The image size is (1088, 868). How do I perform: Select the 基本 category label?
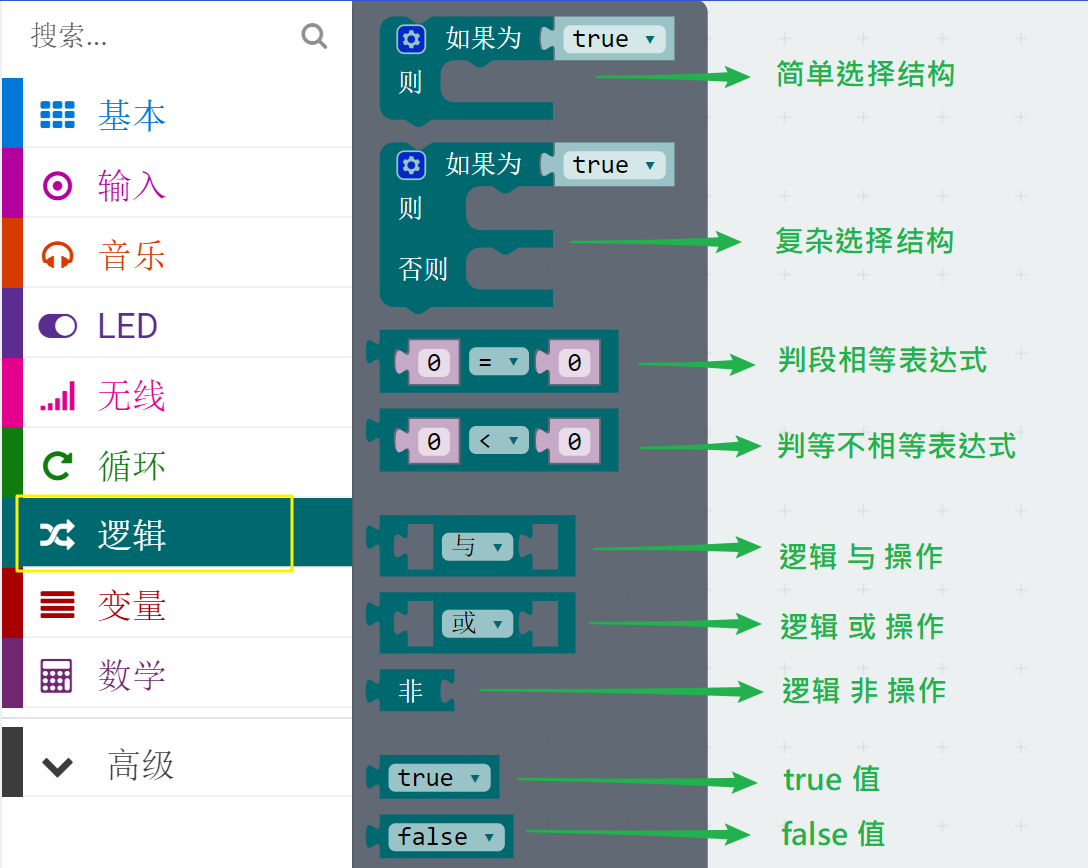pyautogui.click(x=132, y=115)
